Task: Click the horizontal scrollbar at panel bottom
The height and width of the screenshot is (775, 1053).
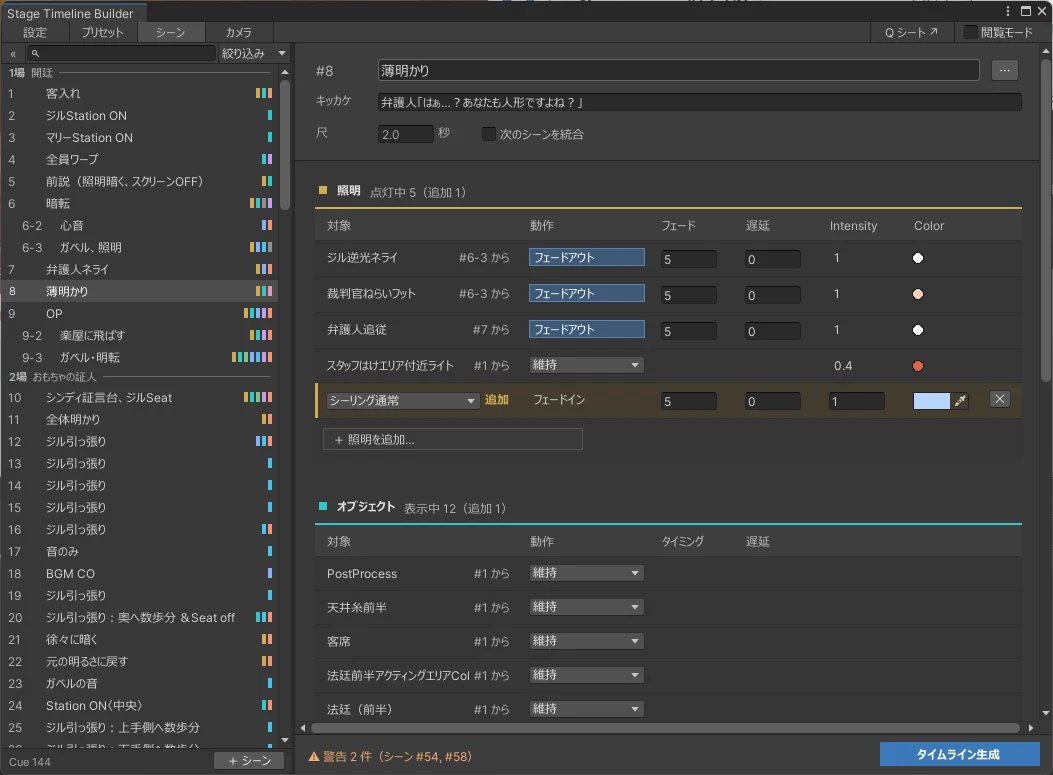Action: 665,728
